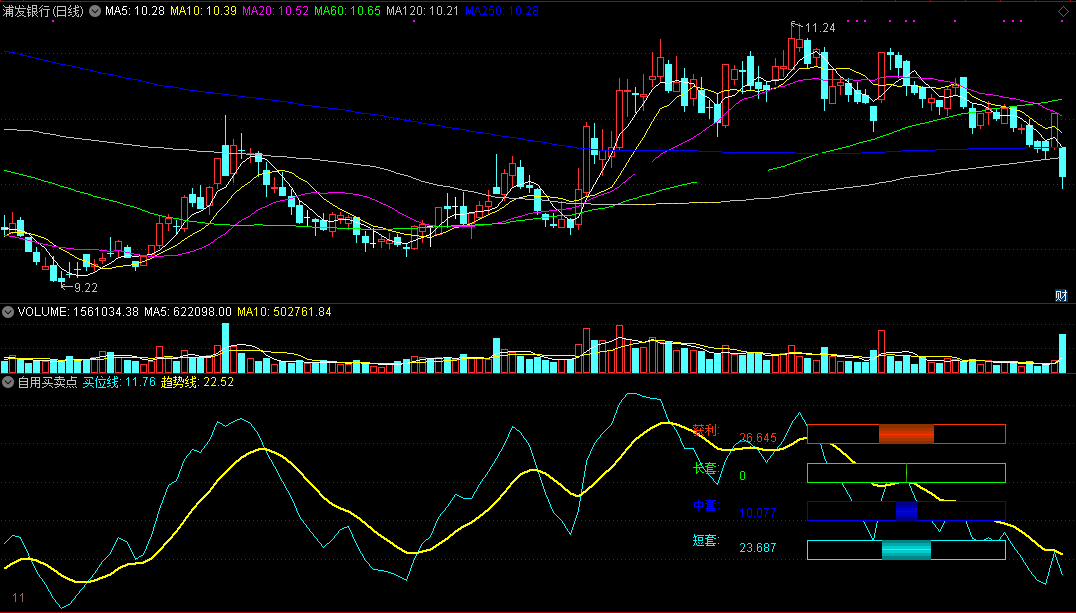Open the 财 finance info icon
This screenshot has height=613, width=1076.
(x=1061, y=296)
